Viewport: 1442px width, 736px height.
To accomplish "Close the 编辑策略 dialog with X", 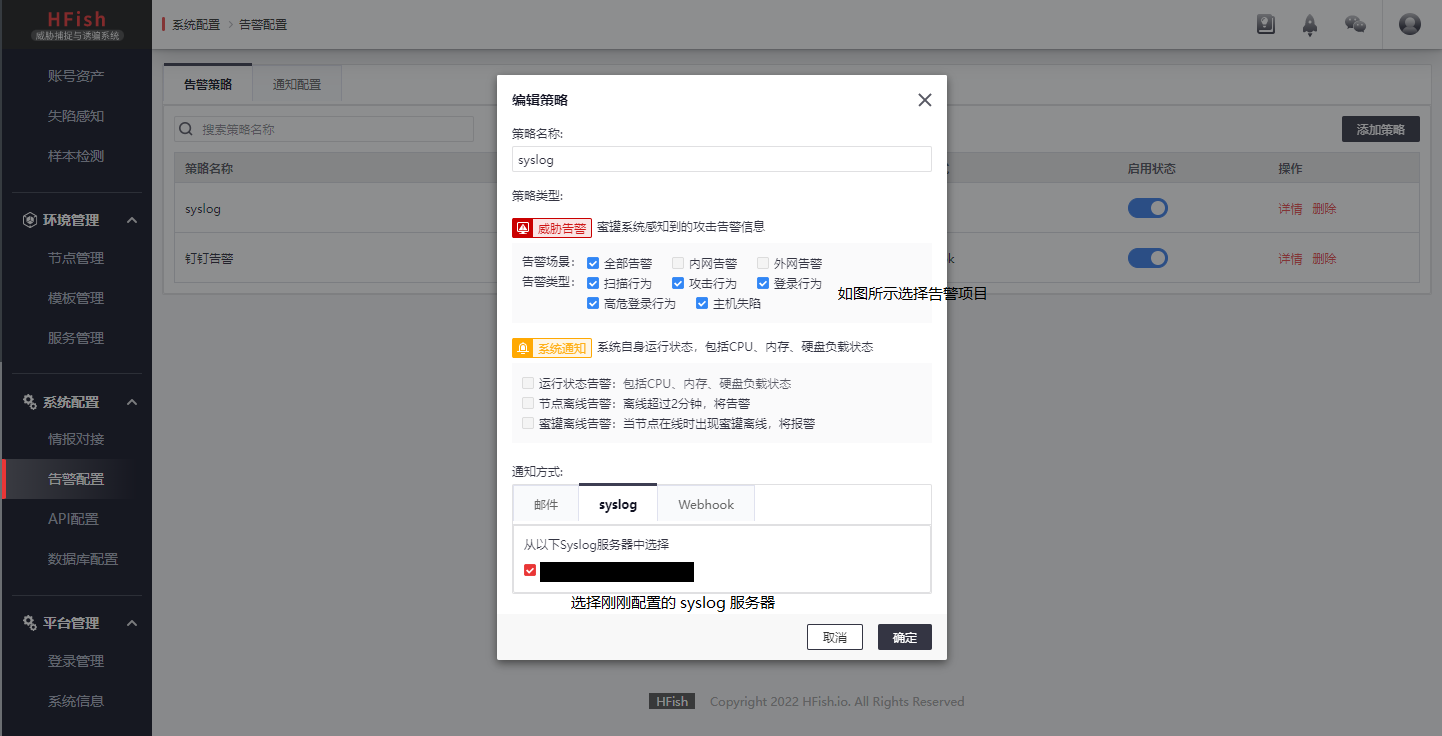I will point(924,100).
